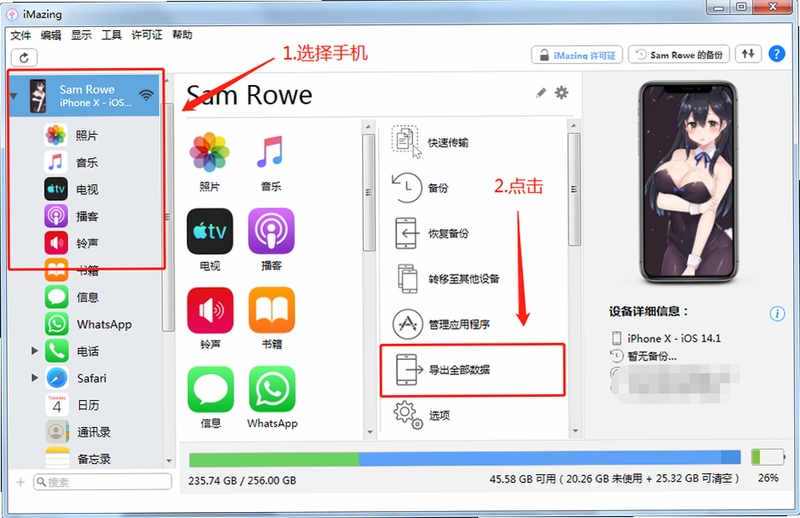Open the 显示 menu
This screenshot has height=518, width=800.
81,35
